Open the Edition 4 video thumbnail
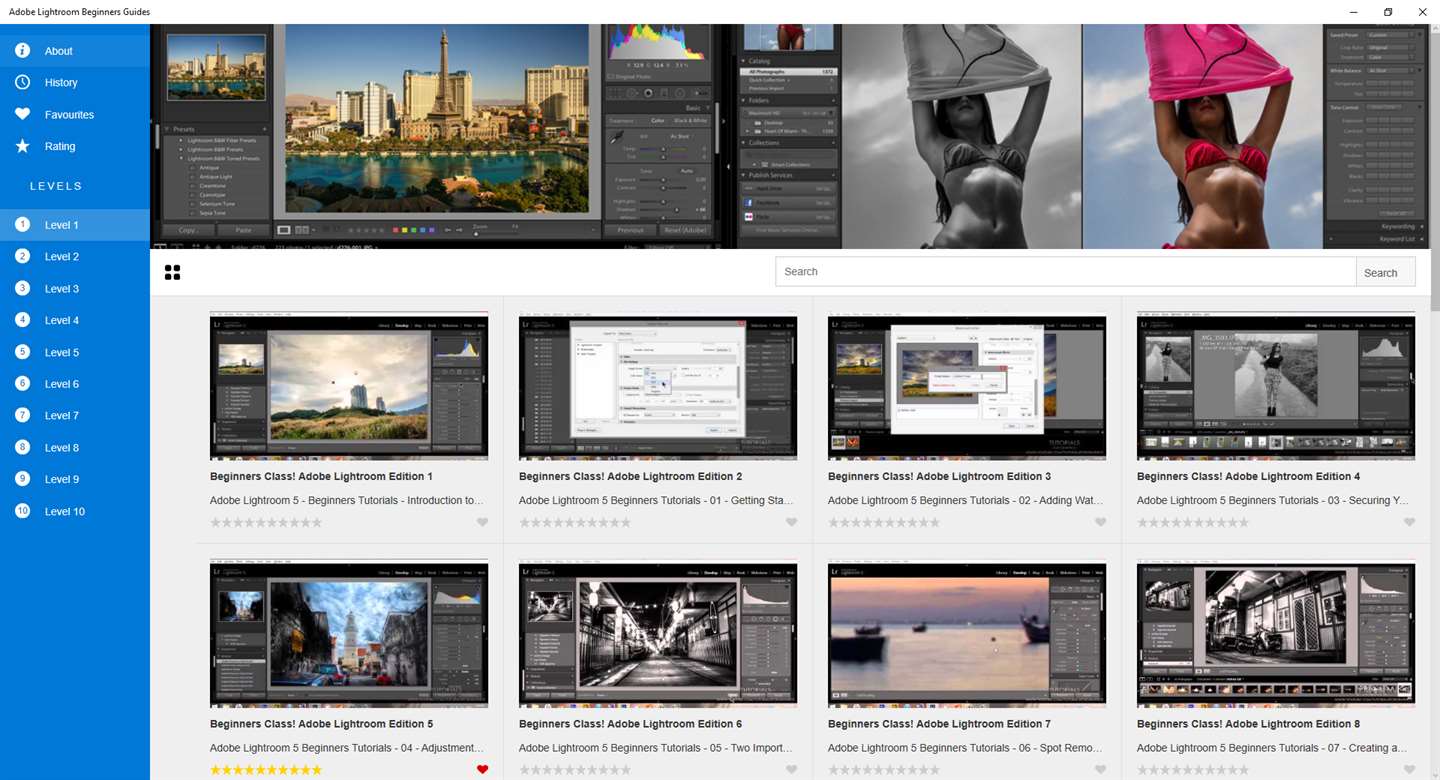 click(1276, 386)
